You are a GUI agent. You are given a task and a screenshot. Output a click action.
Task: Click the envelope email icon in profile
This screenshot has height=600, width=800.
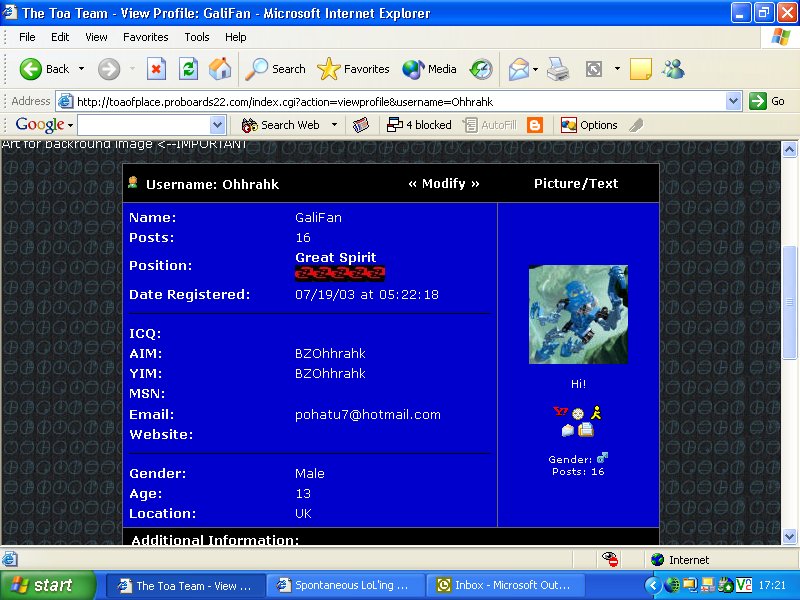[568, 431]
